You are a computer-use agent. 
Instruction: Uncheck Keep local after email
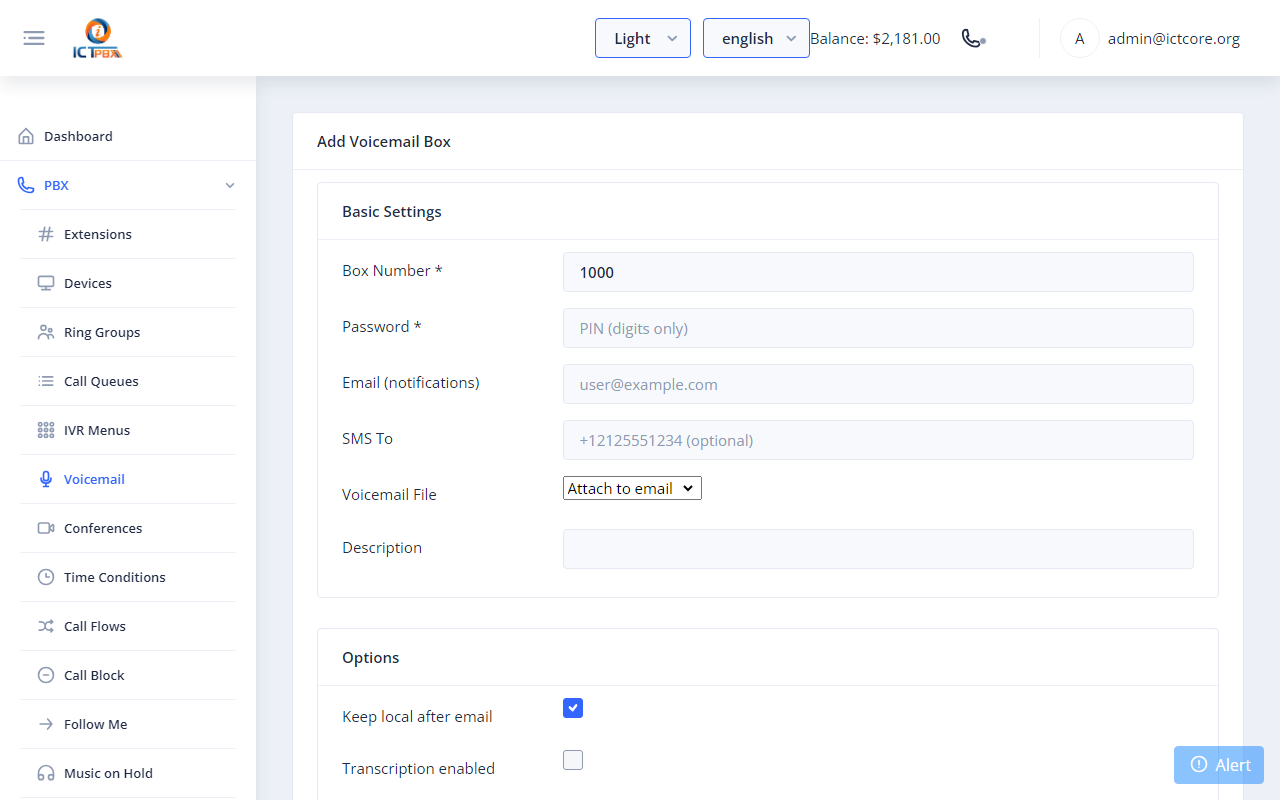tap(573, 708)
